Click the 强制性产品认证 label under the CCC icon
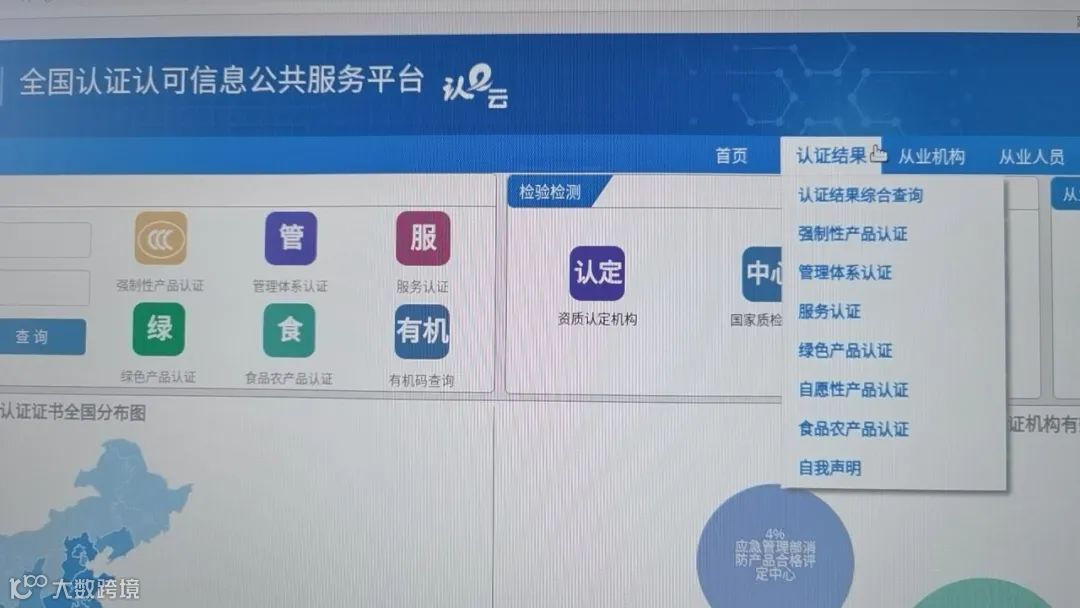1080x608 pixels. (160, 285)
